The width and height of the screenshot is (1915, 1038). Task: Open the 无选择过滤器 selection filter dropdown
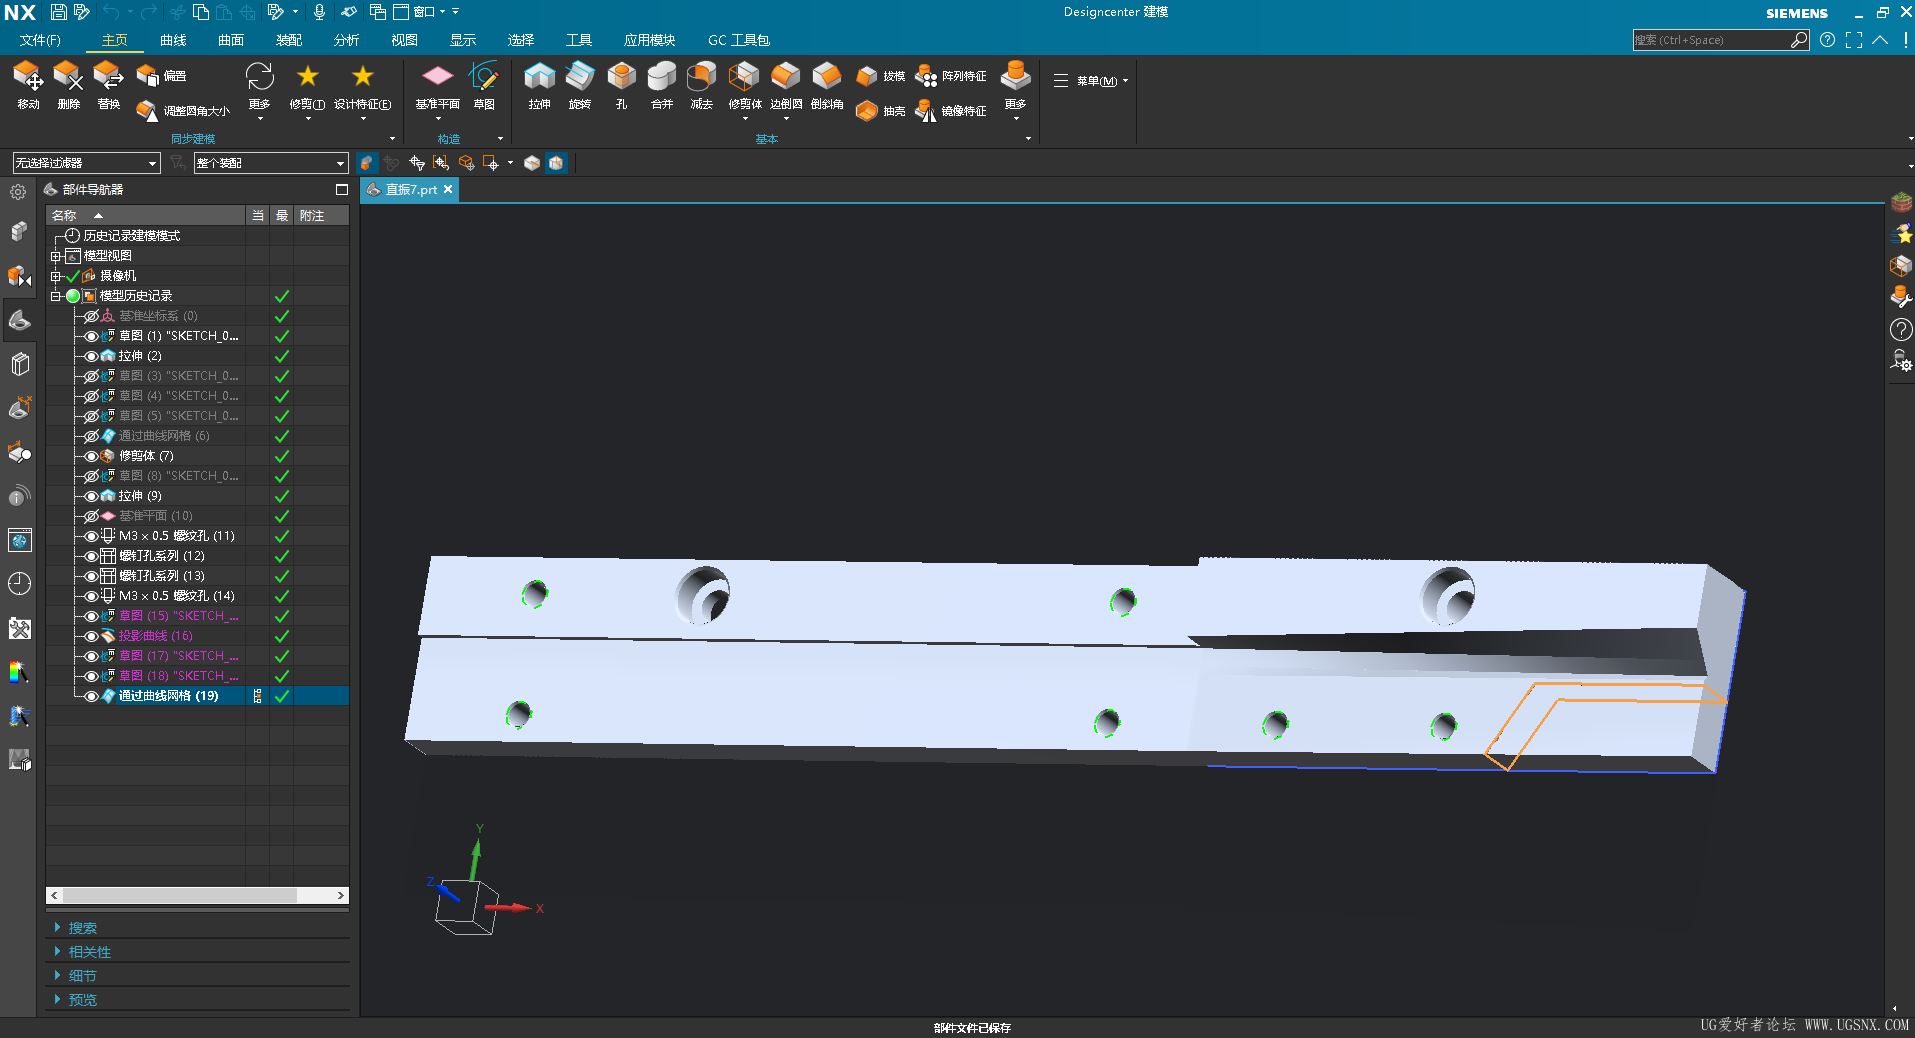coord(86,163)
